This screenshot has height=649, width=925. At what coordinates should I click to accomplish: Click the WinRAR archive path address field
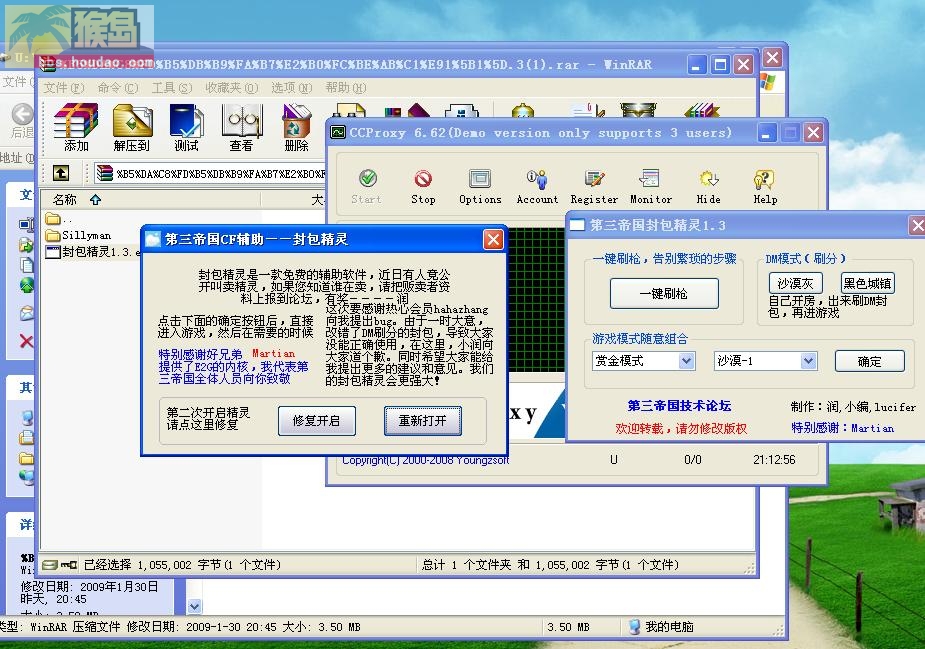click(x=212, y=173)
